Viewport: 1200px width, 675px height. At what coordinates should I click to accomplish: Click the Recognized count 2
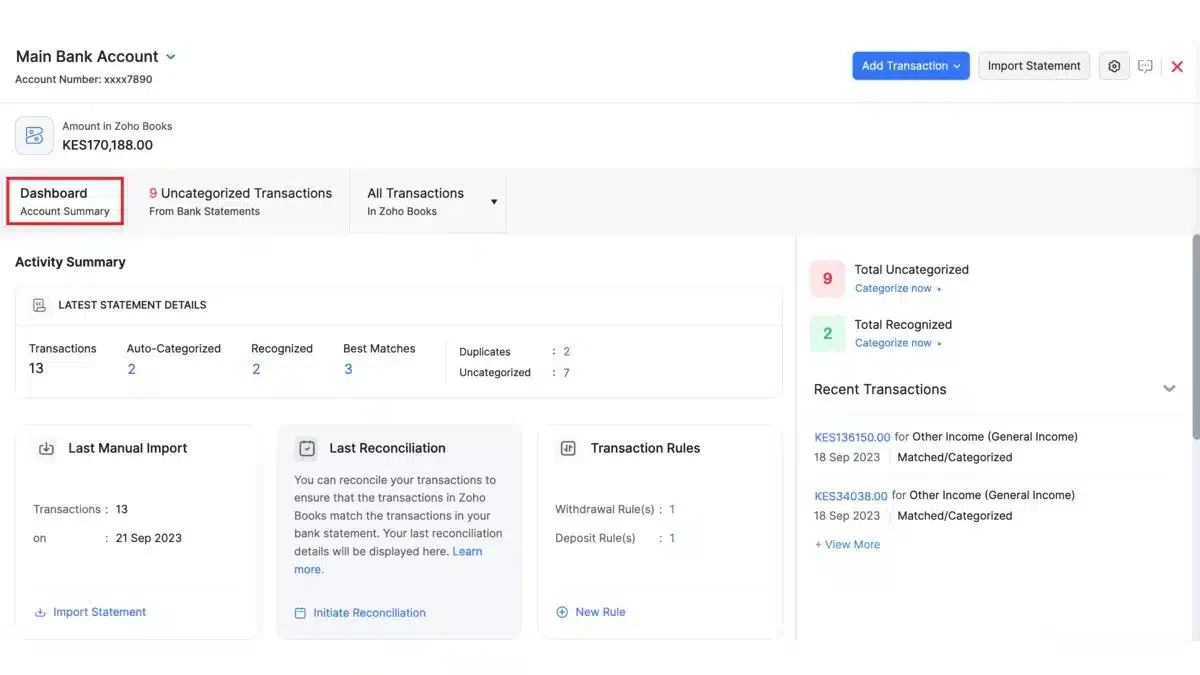click(256, 369)
